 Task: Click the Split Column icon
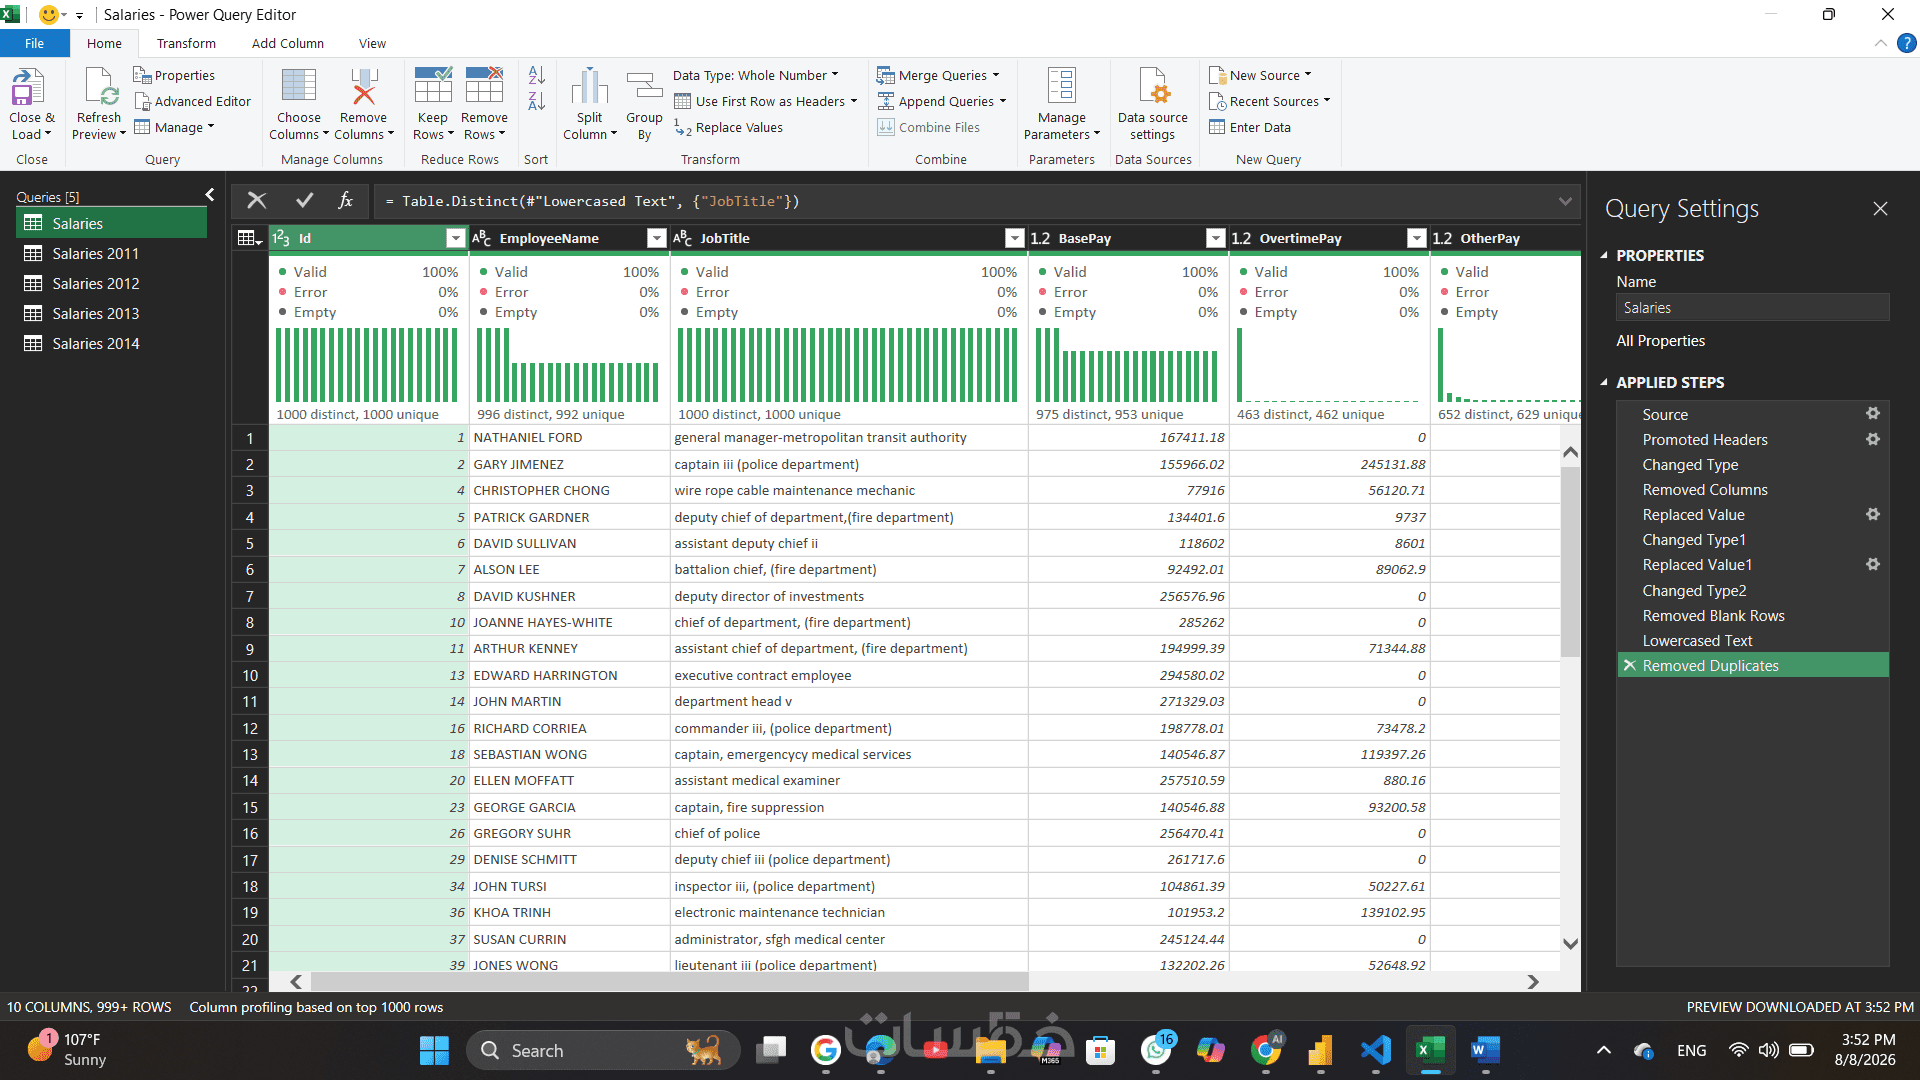pyautogui.click(x=590, y=87)
